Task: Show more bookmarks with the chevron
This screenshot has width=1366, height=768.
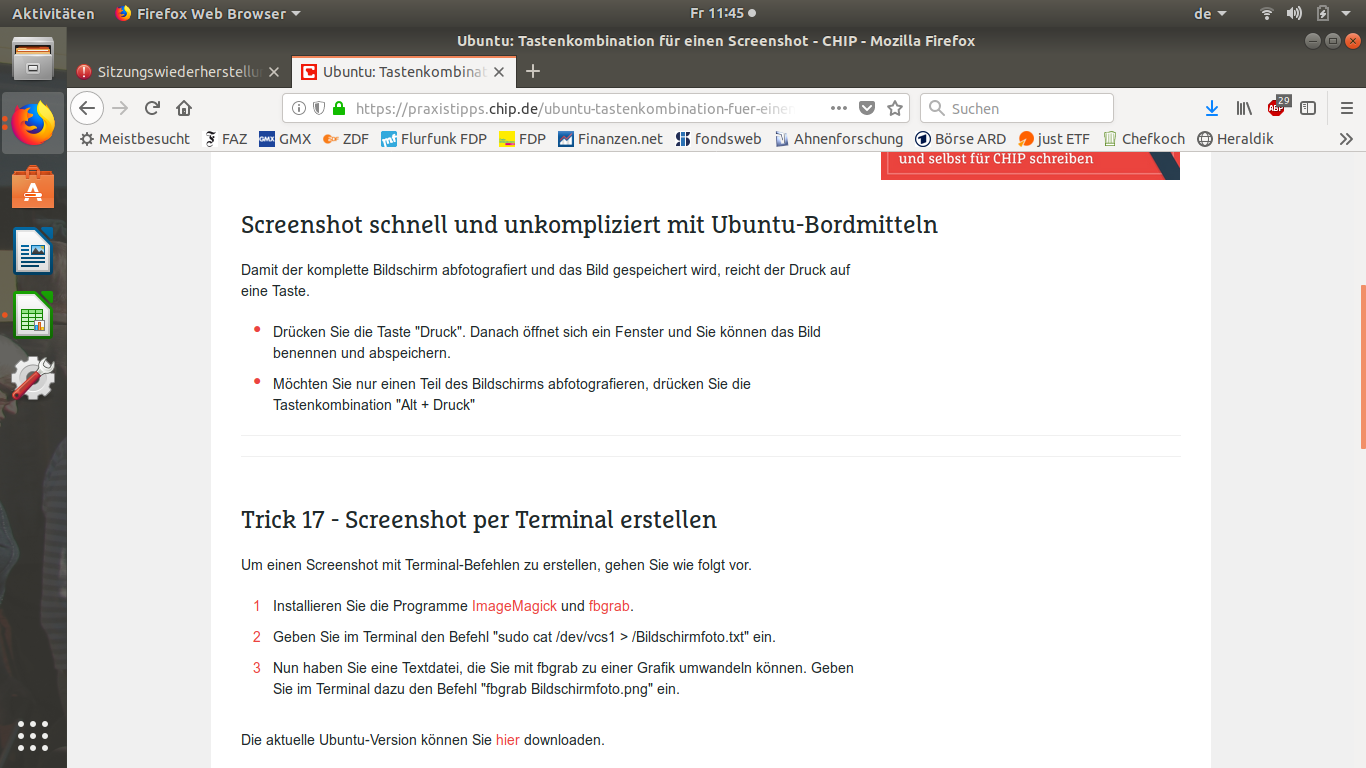Action: pyautogui.click(x=1346, y=139)
